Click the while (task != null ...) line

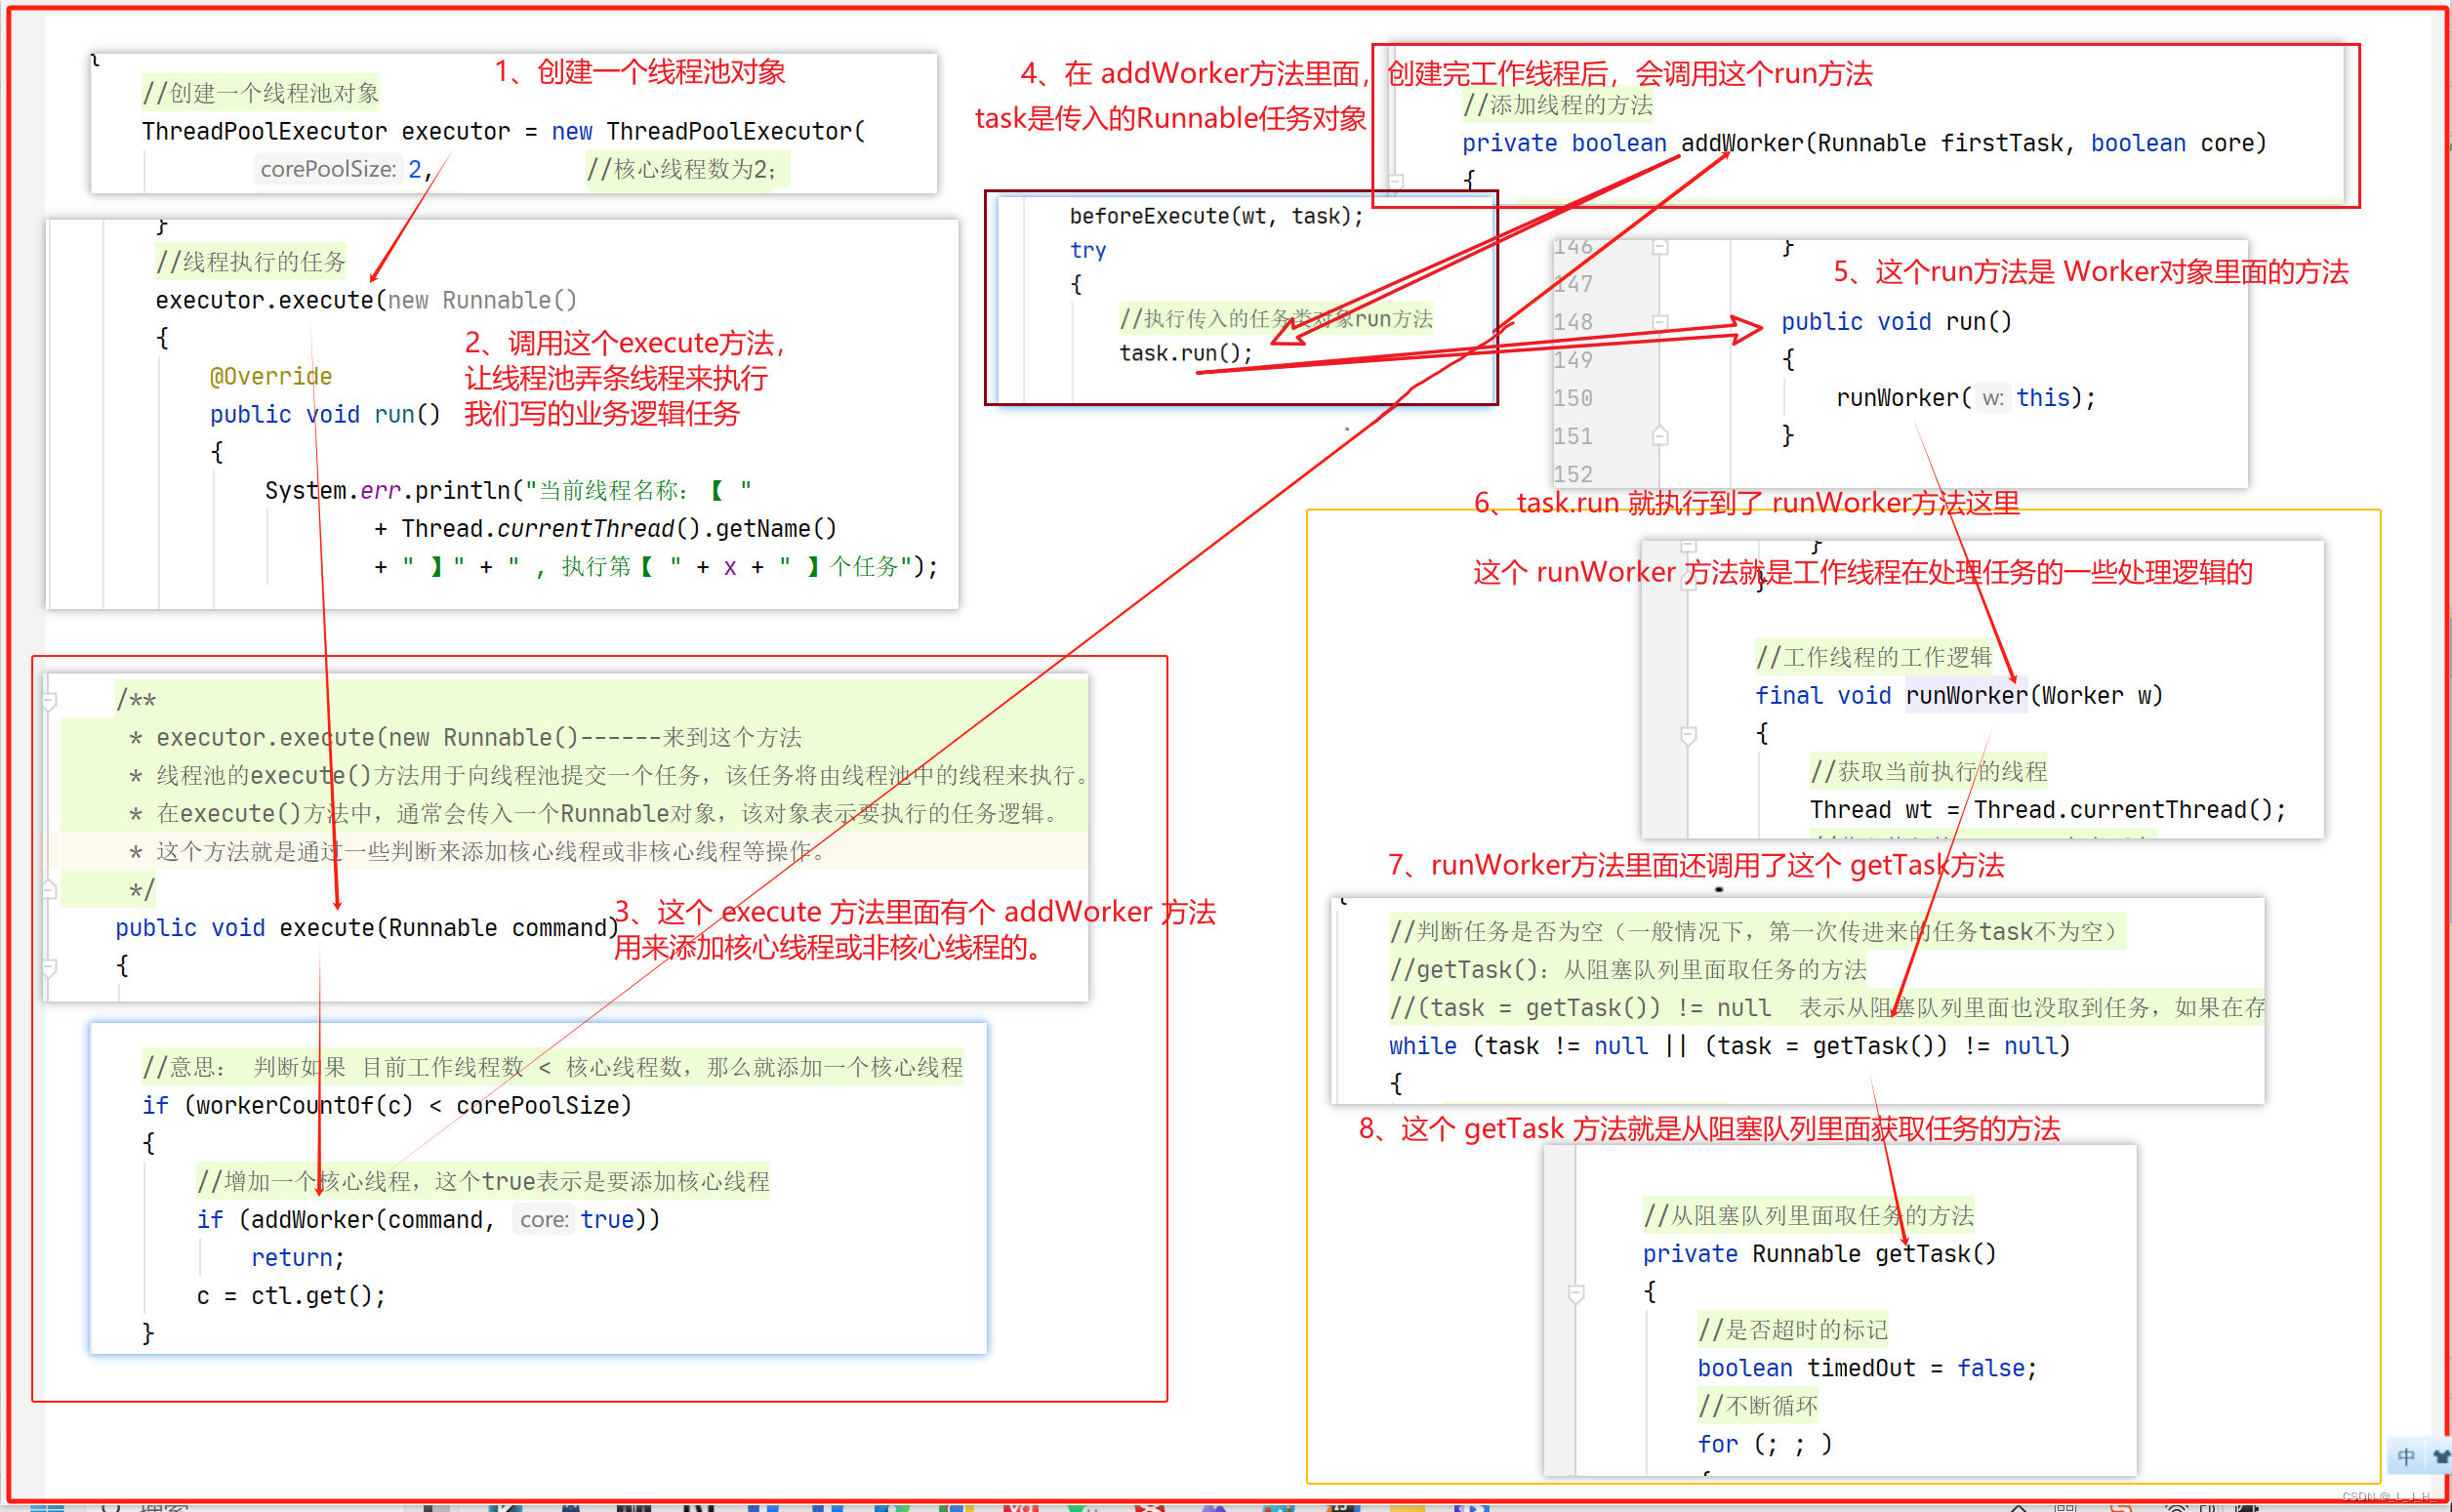click(x=1729, y=1046)
